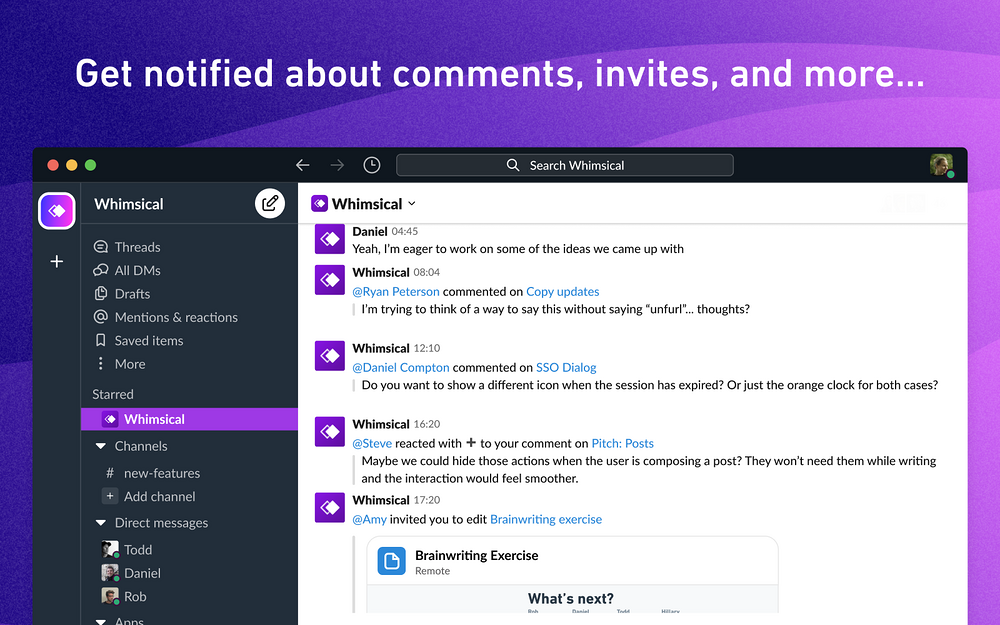
Task: Click the @Steve mention
Action: click(372, 443)
